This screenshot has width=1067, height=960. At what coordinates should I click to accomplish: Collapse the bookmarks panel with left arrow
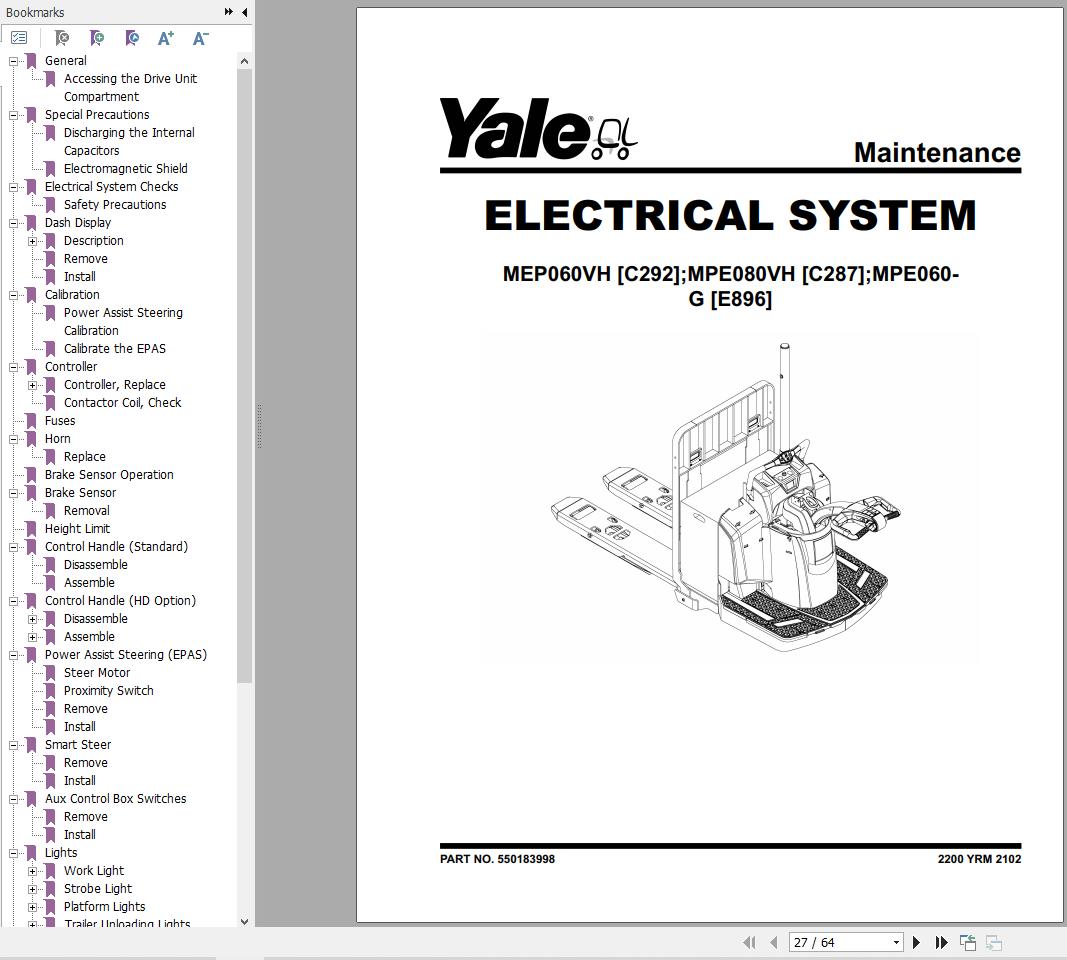244,12
